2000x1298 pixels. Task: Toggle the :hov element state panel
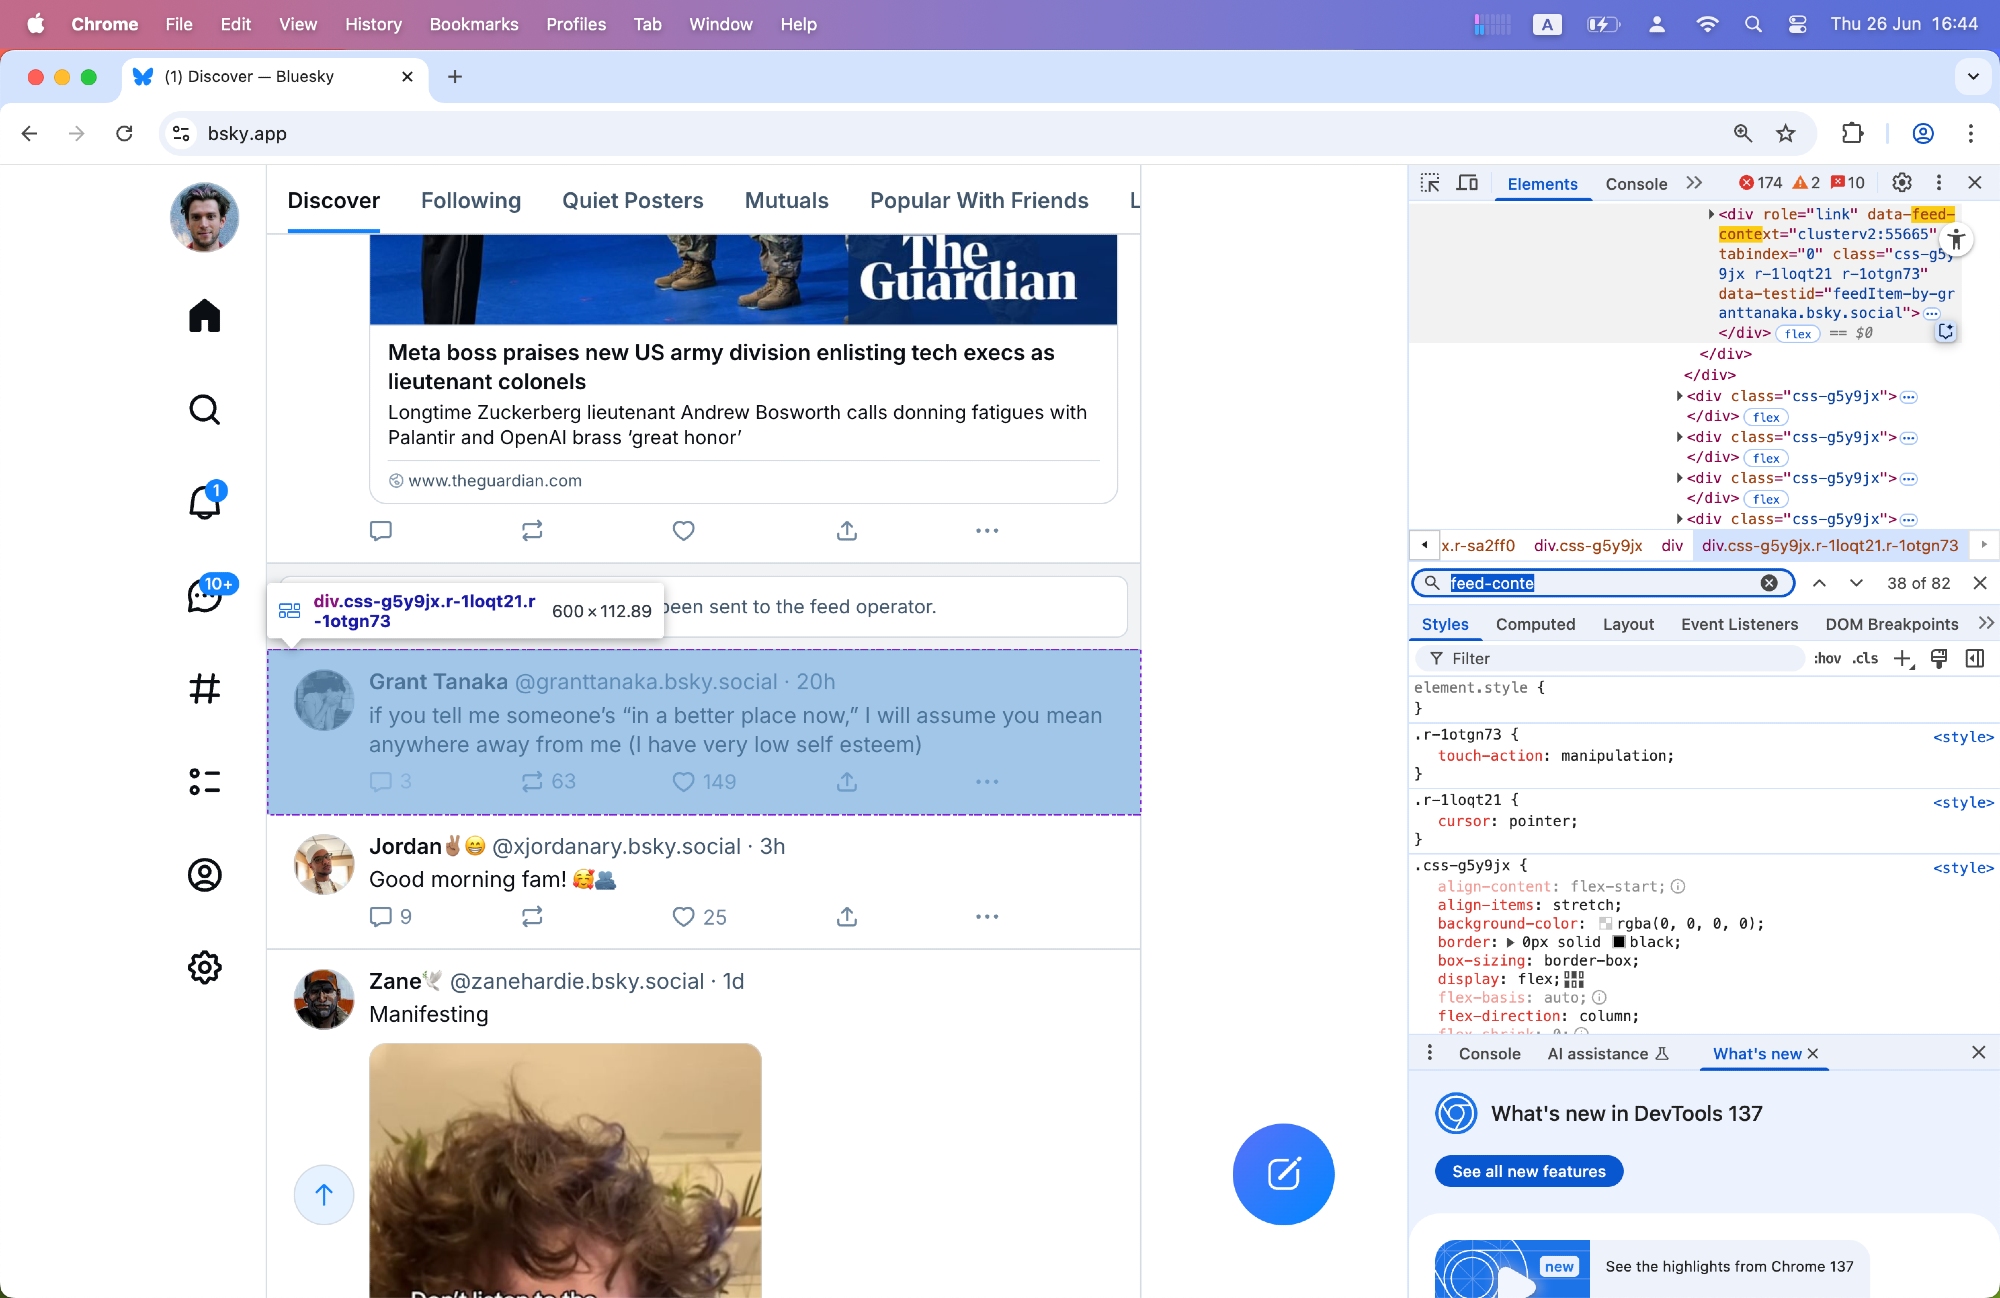coord(1827,658)
